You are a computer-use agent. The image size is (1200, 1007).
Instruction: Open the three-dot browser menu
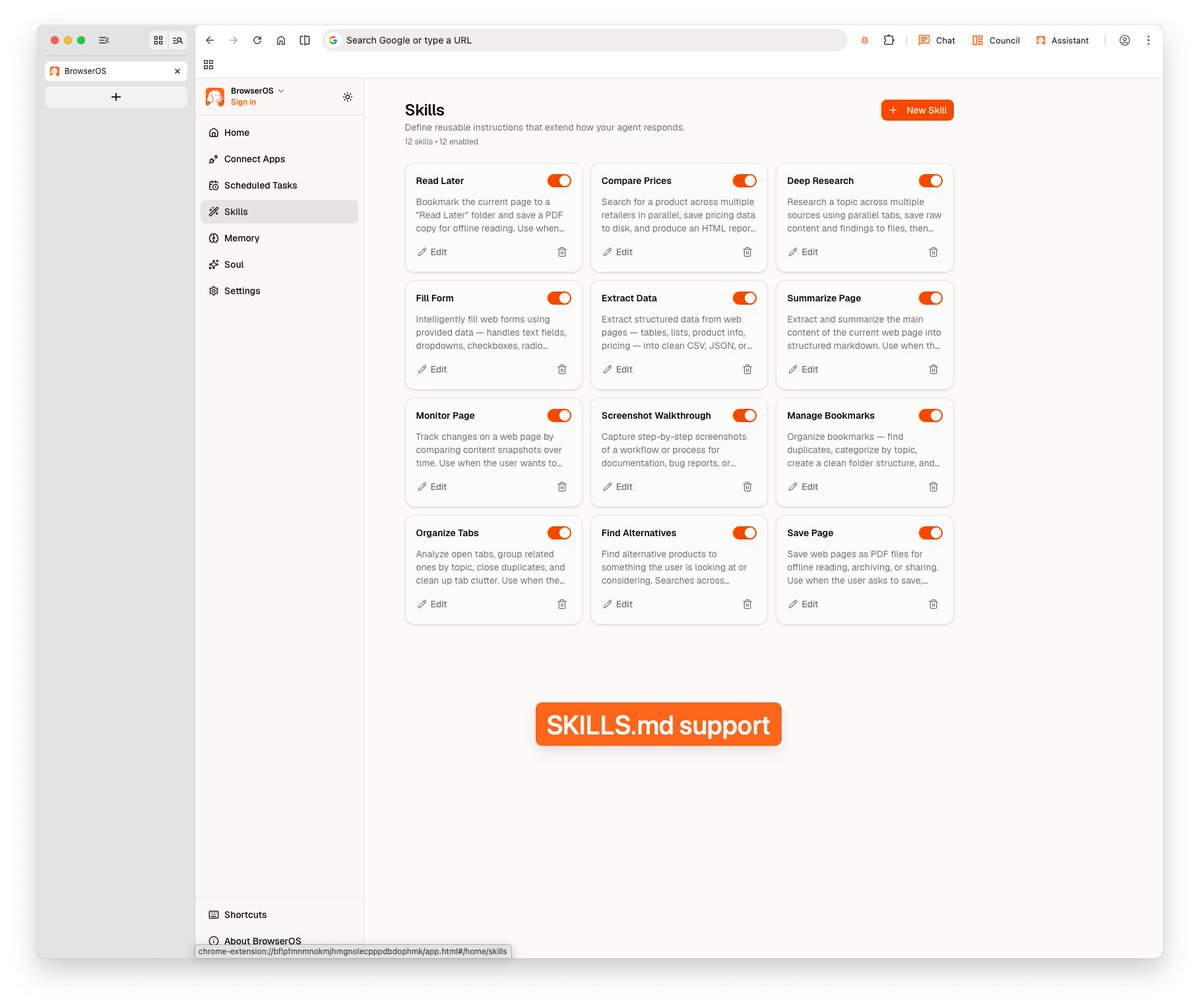tap(1148, 40)
